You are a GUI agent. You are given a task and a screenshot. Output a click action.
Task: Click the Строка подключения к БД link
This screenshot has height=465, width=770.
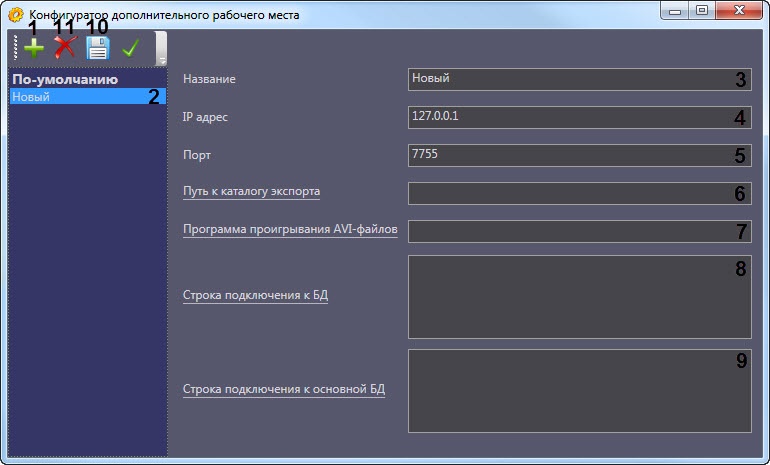(255, 296)
